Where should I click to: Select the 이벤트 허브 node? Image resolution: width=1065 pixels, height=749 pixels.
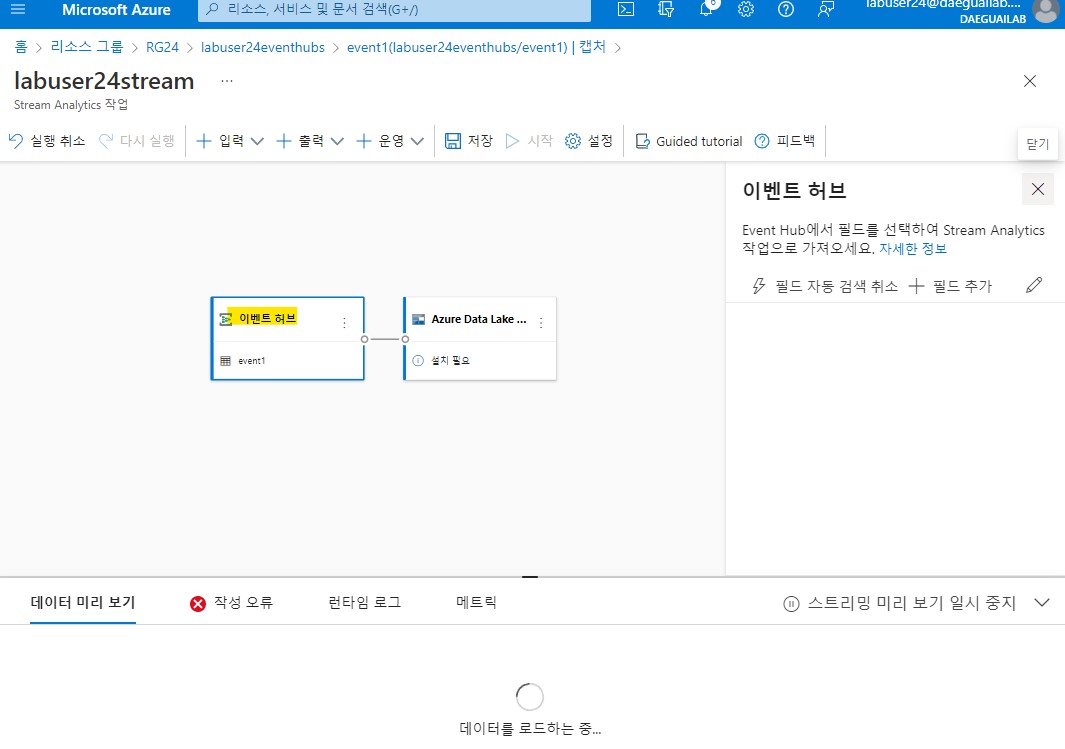(x=287, y=338)
